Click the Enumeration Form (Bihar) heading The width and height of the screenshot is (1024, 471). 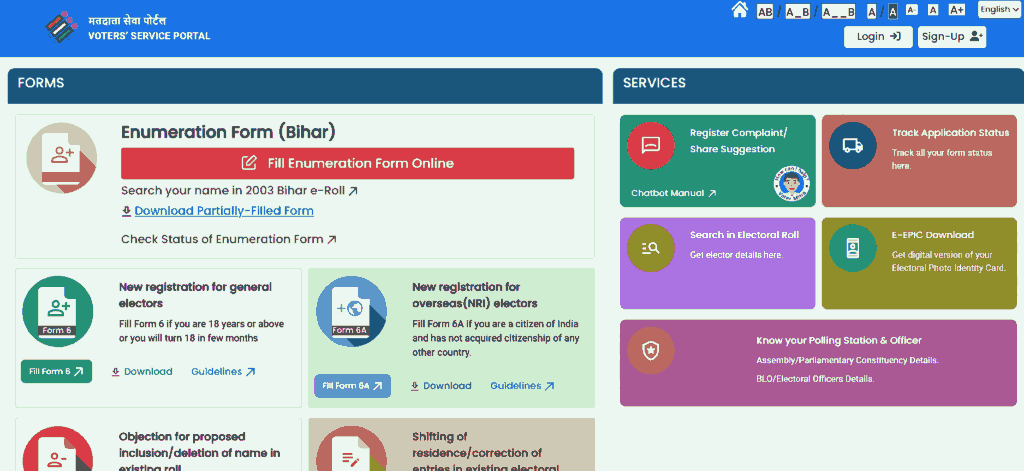pos(228,132)
